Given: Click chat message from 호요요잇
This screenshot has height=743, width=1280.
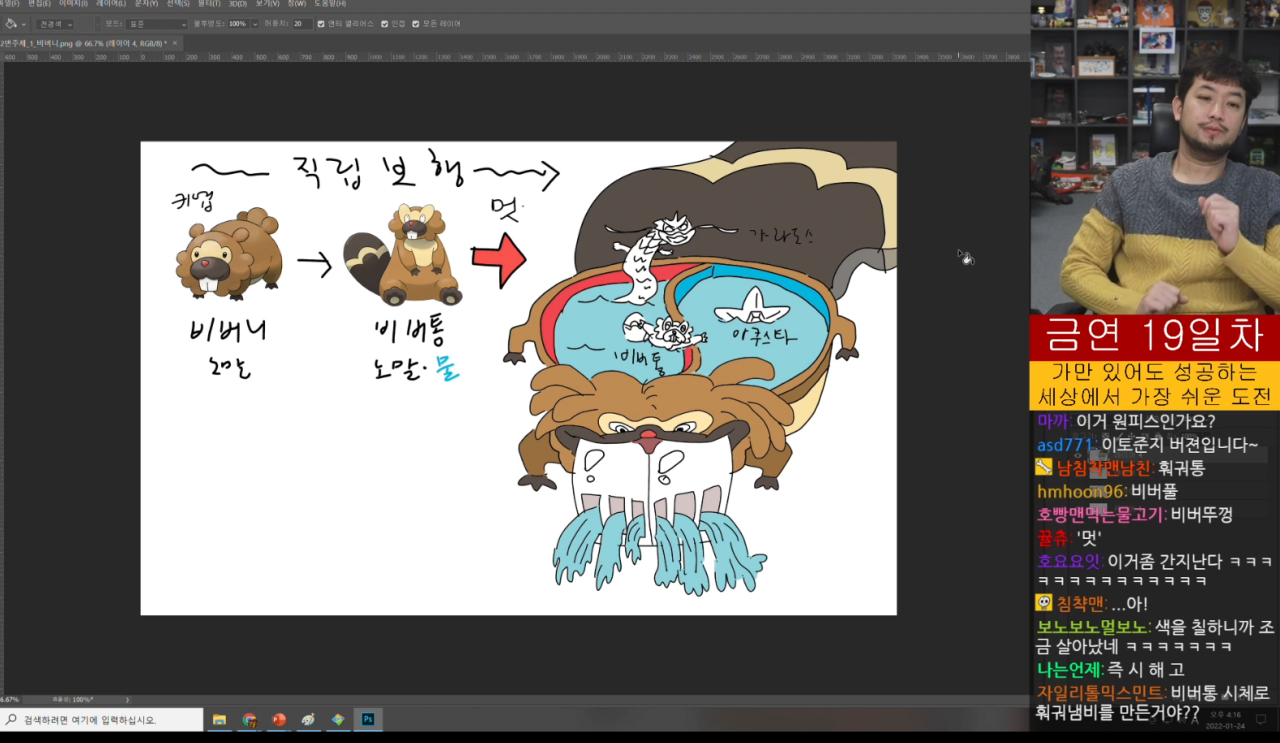Looking at the screenshot, I should click(x=1155, y=570).
